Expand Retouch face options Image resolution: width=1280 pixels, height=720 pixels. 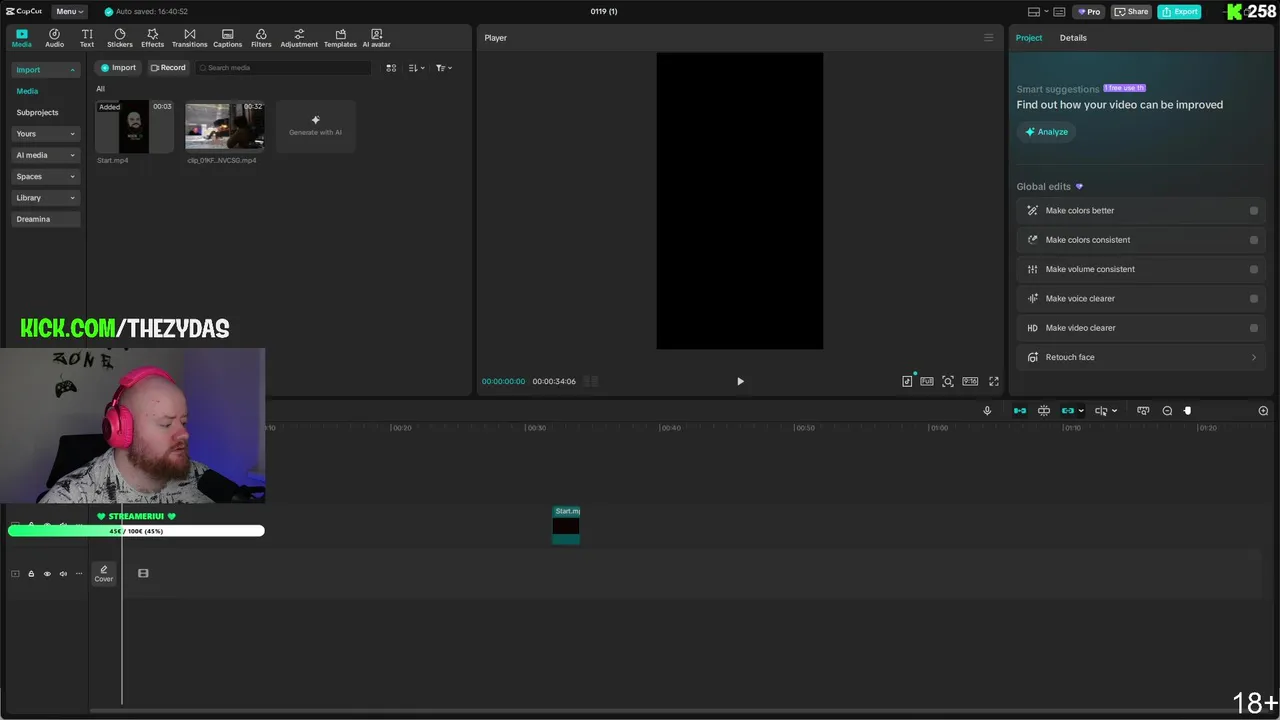tap(1254, 357)
